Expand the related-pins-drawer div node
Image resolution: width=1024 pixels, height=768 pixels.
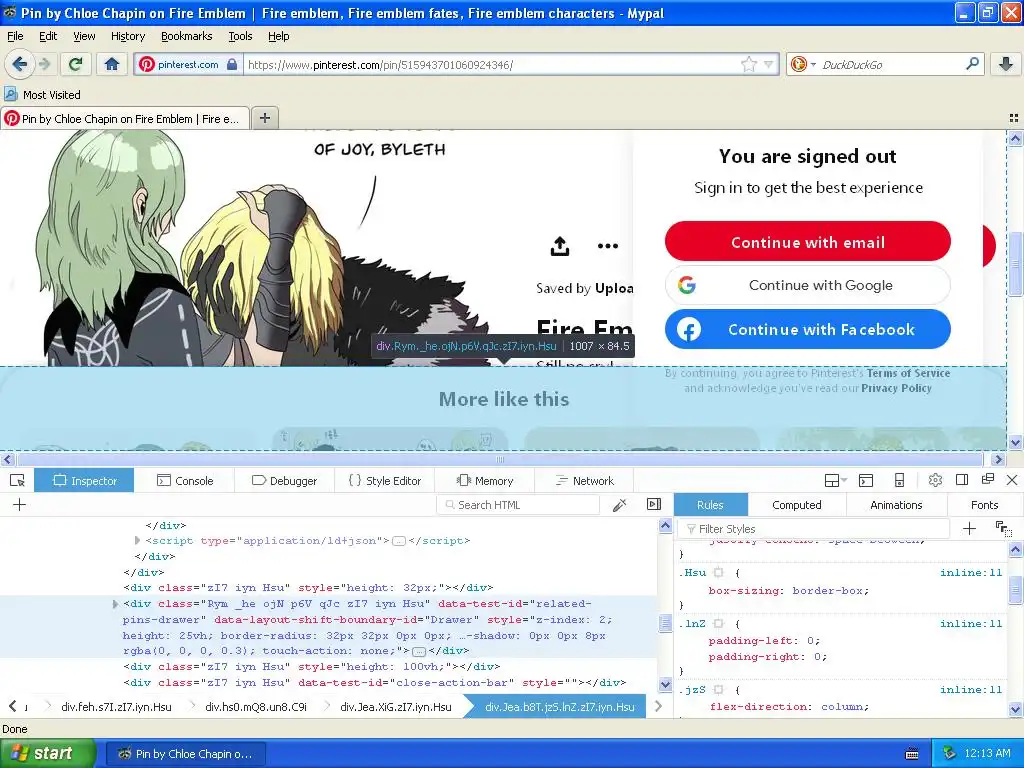tap(115, 604)
